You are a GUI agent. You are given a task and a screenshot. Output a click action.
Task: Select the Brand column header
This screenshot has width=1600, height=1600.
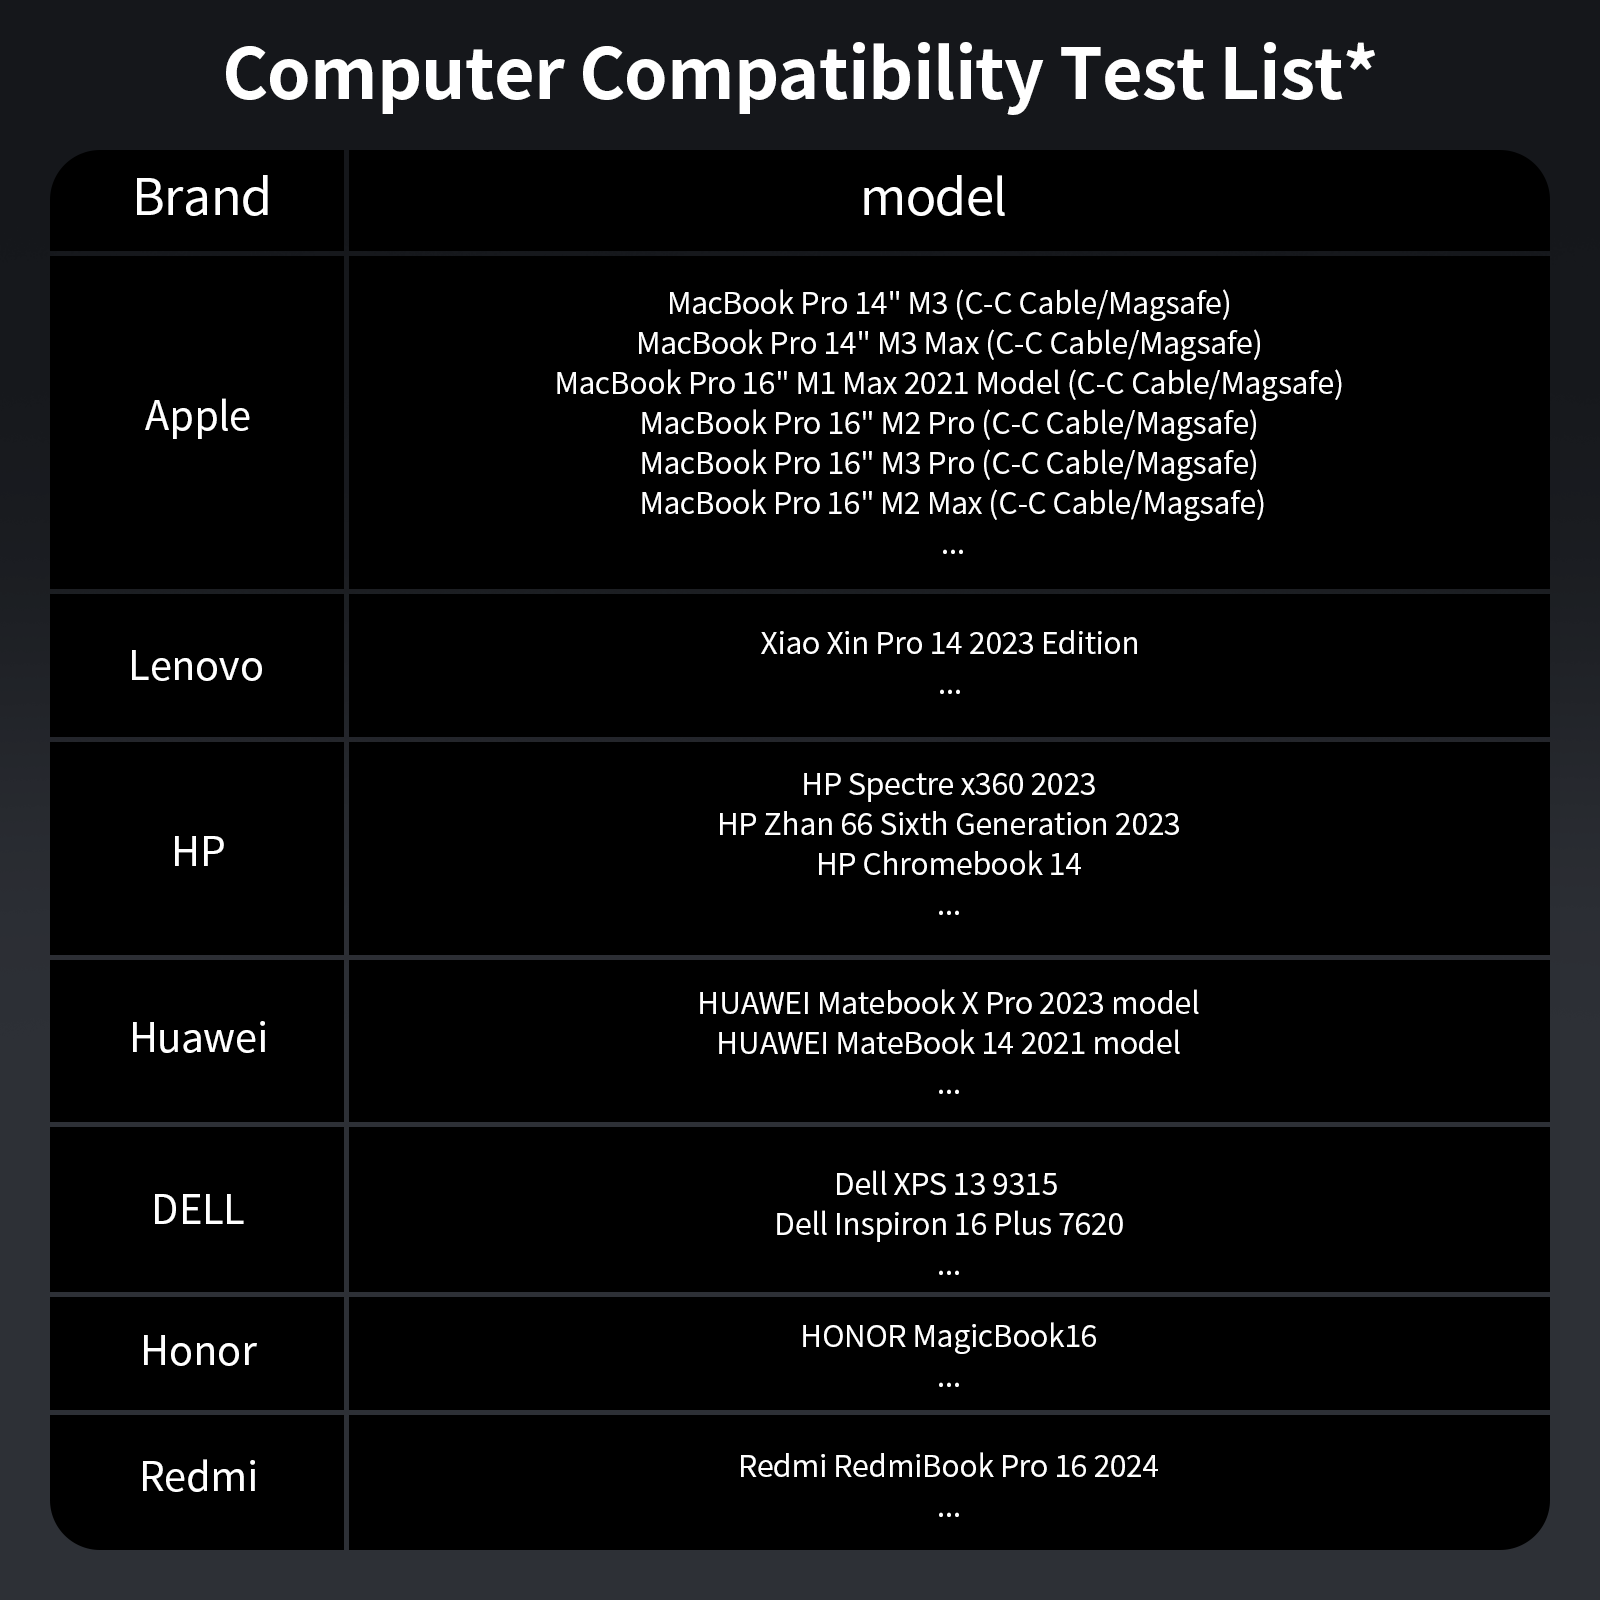coord(201,197)
